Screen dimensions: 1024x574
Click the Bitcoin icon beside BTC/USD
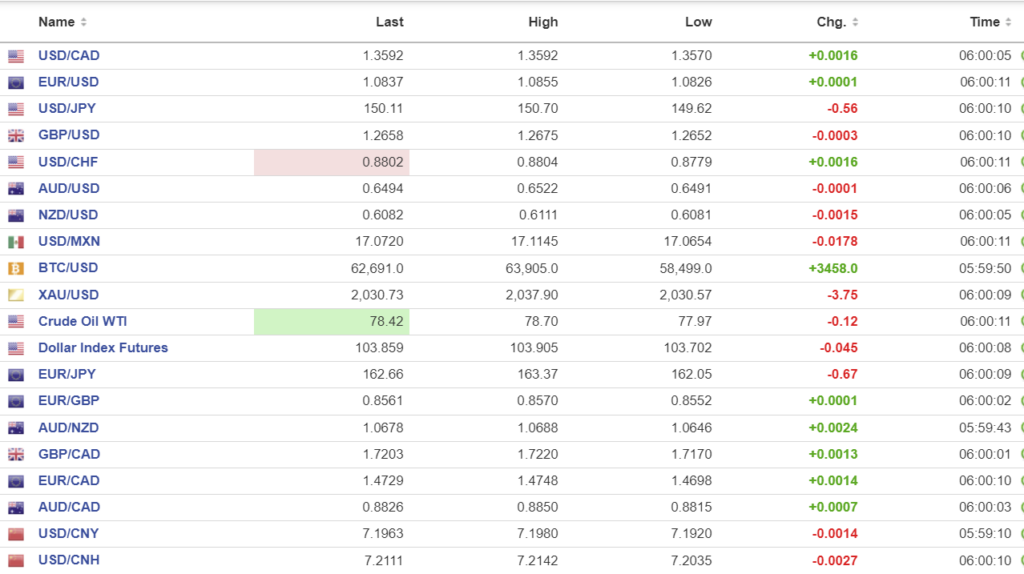16,268
